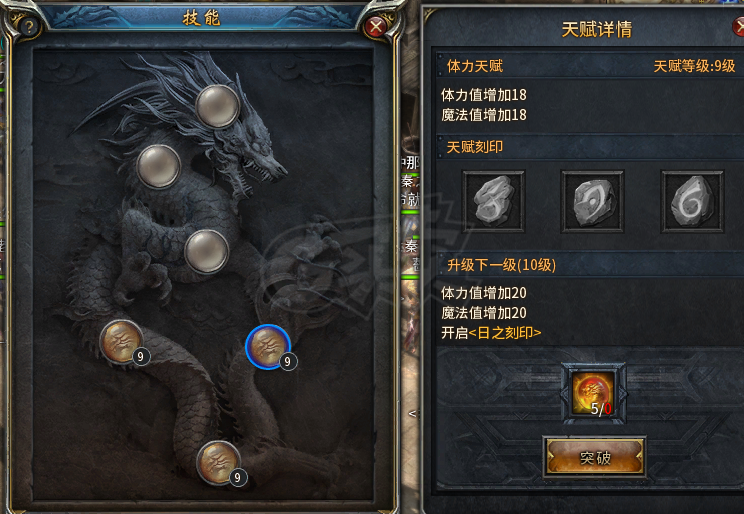Select the leftmost orange level 9 talent orb

point(121,342)
